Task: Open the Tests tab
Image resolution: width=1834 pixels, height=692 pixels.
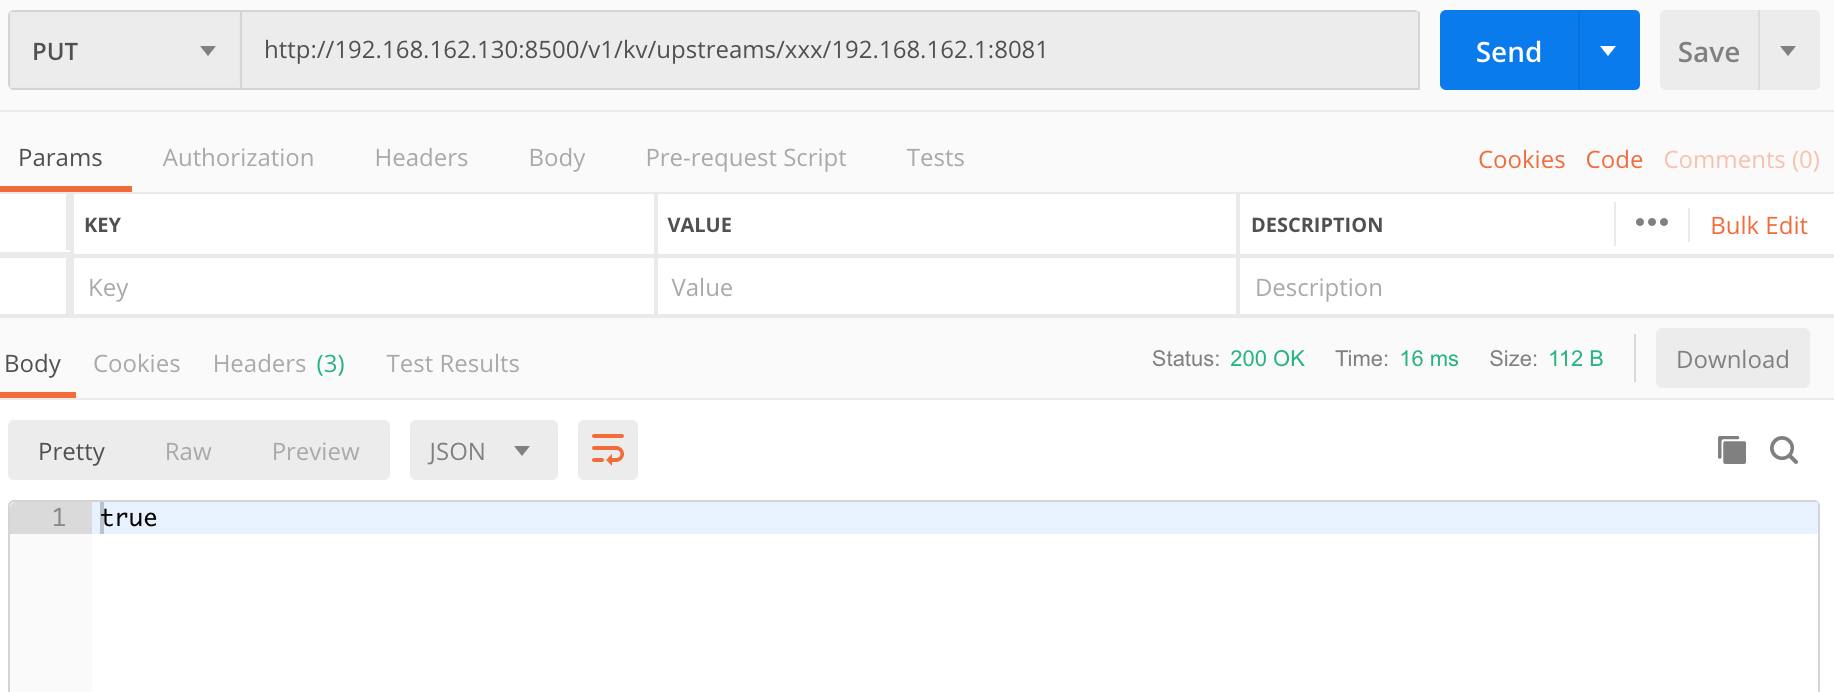Action: coord(935,158)
